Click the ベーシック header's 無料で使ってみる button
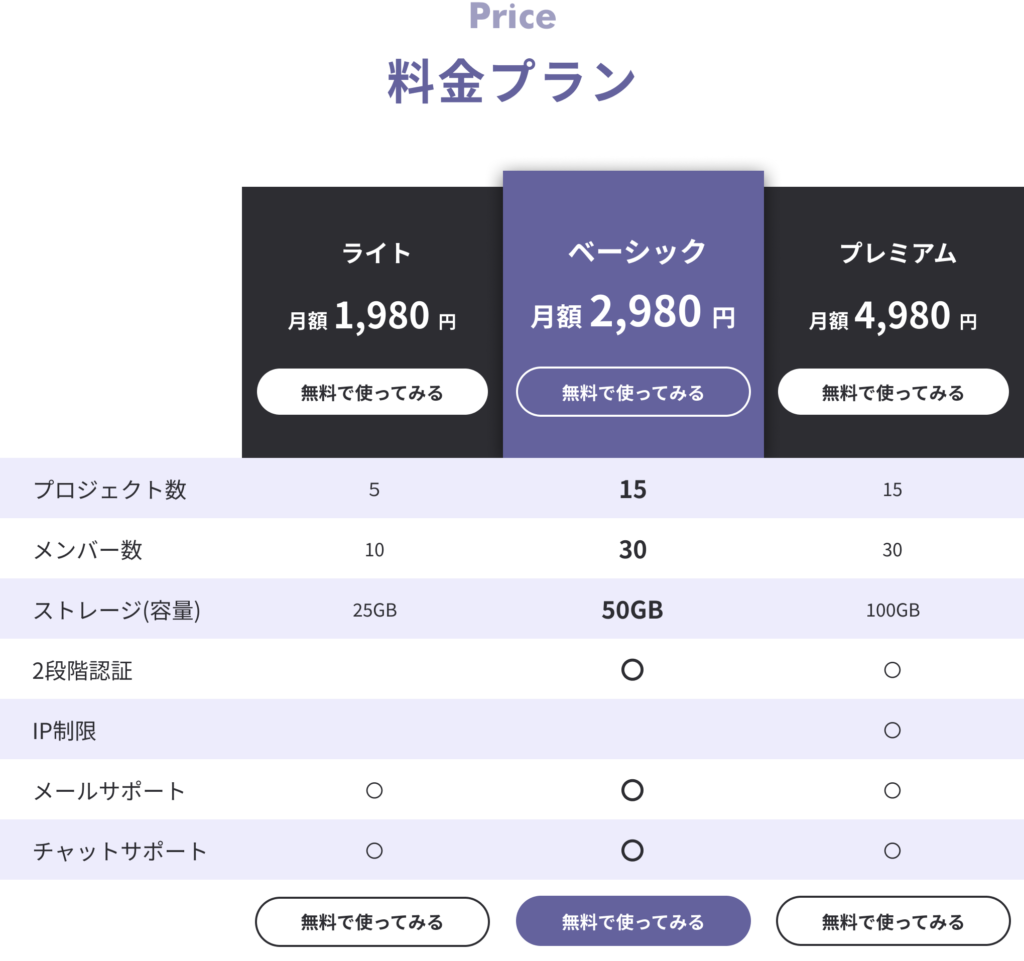Screen dimensions: 1024x961 tap(633, 392)
